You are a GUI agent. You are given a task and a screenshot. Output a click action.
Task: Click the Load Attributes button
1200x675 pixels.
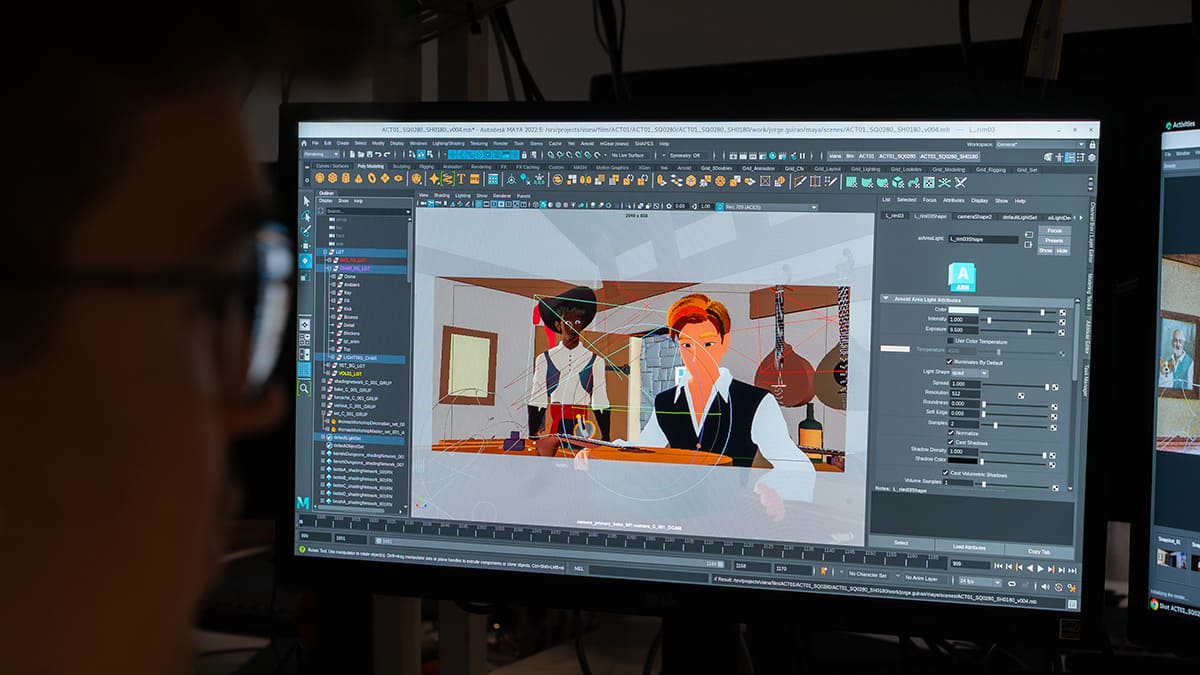pyautogui.click(x=969, y=547)
